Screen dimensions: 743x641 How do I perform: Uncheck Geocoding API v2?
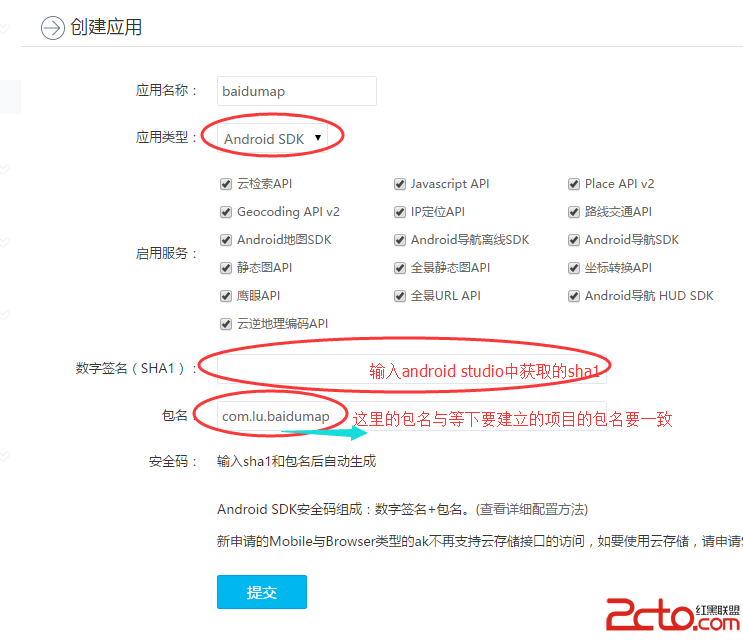(226, 212)
